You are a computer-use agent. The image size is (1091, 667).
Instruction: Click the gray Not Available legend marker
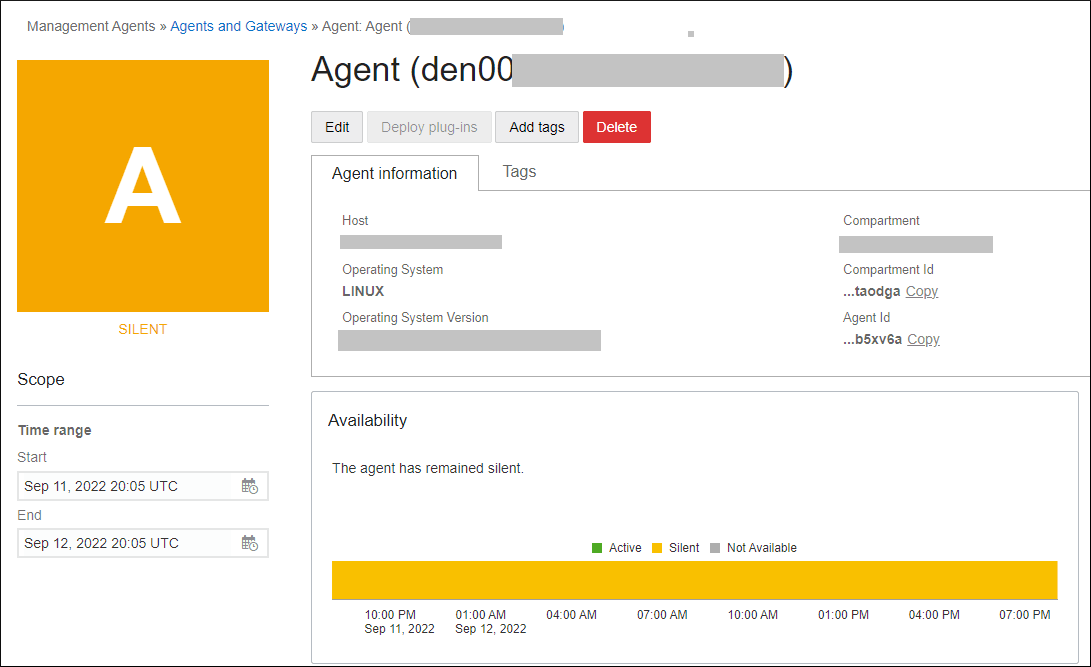[714, 547]
